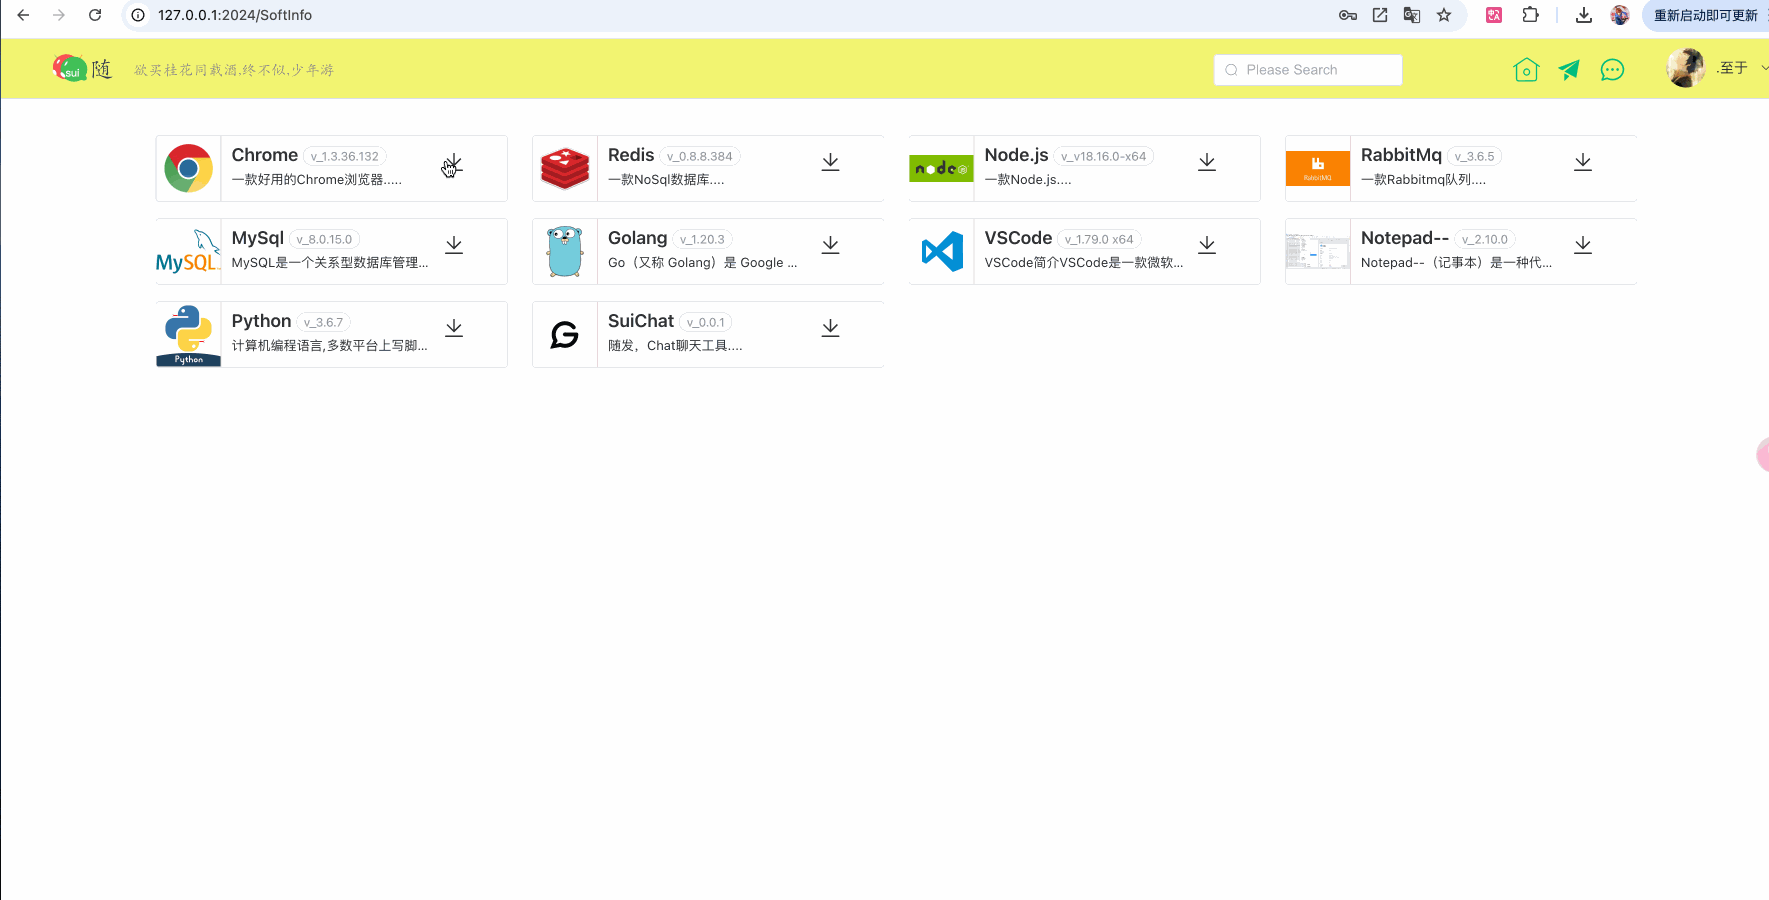Open the browser downloads icon
Viewport: 1769px width, 900px height.
pyautogui.click(x=1584, y=15)
